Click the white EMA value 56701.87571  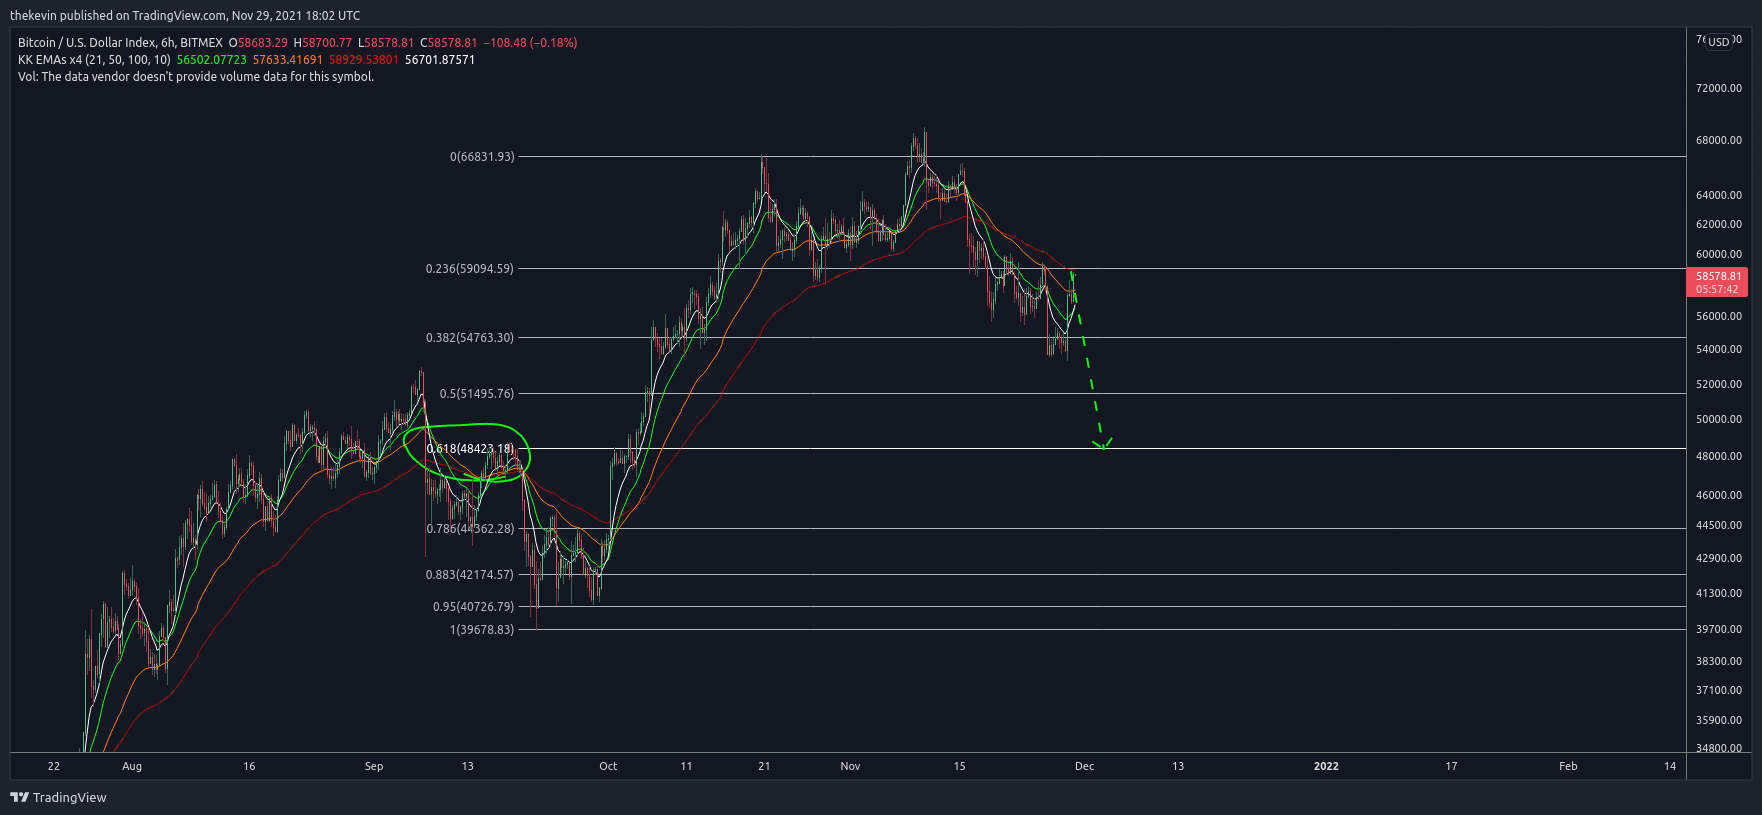(x=440, y=60)
